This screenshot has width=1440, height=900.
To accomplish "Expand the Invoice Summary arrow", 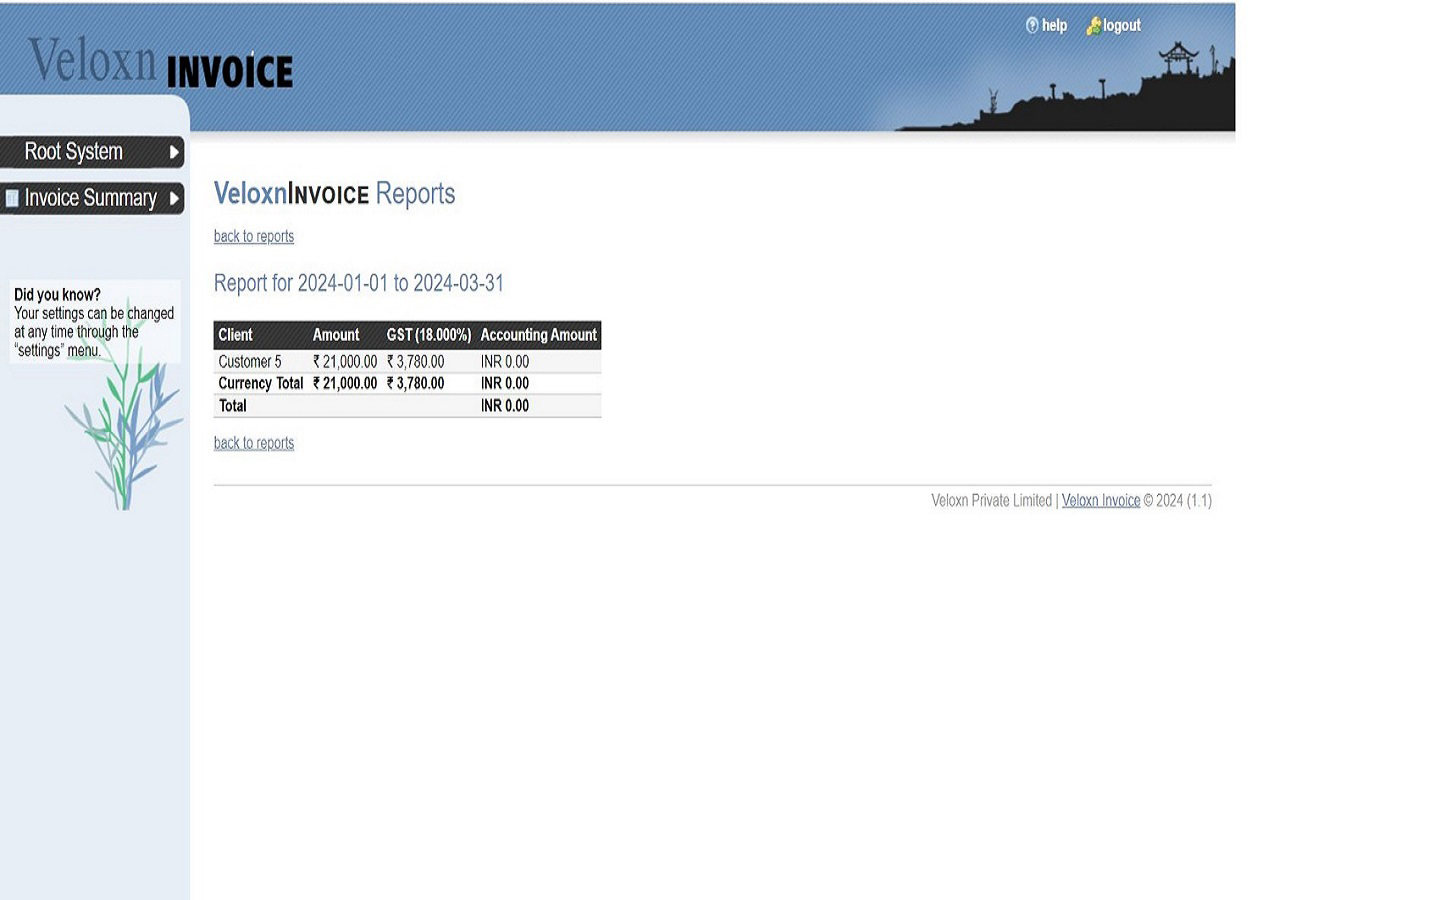I will (x=174, y=198).
